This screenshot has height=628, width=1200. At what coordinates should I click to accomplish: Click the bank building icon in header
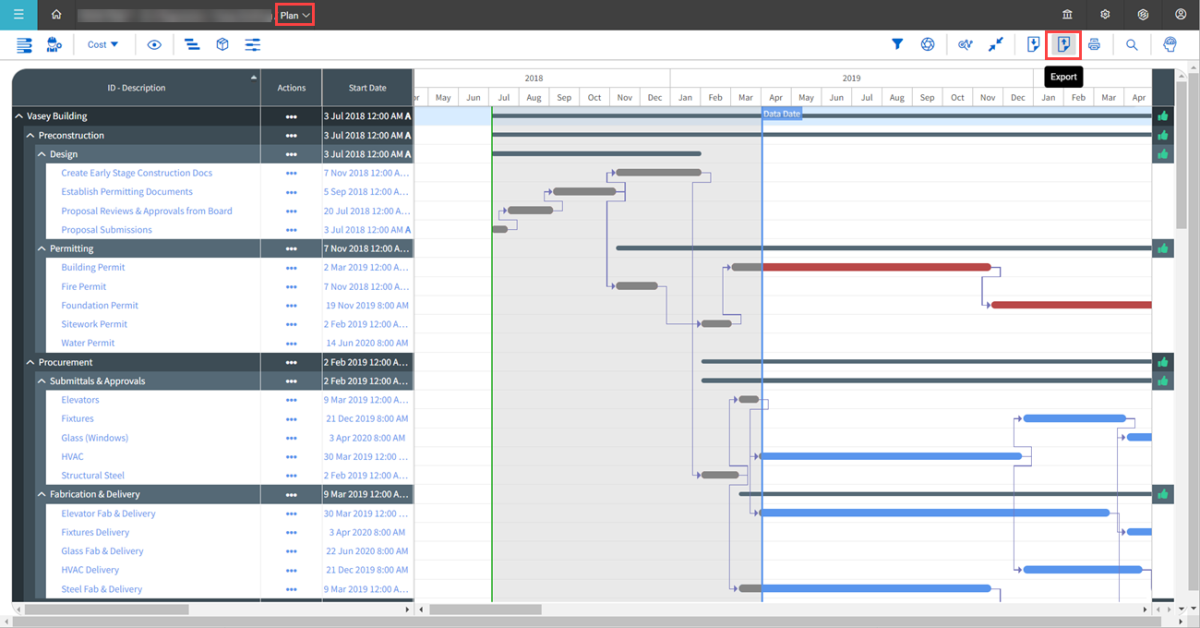pyautogui.click(x=1068, y=15)
